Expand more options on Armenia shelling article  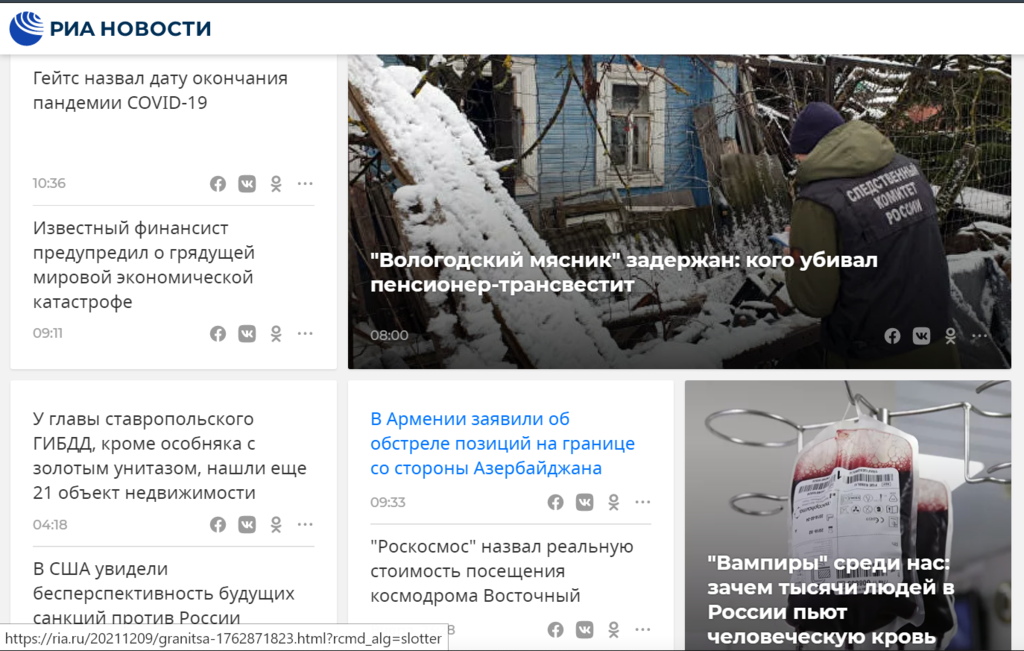(643, 501)
